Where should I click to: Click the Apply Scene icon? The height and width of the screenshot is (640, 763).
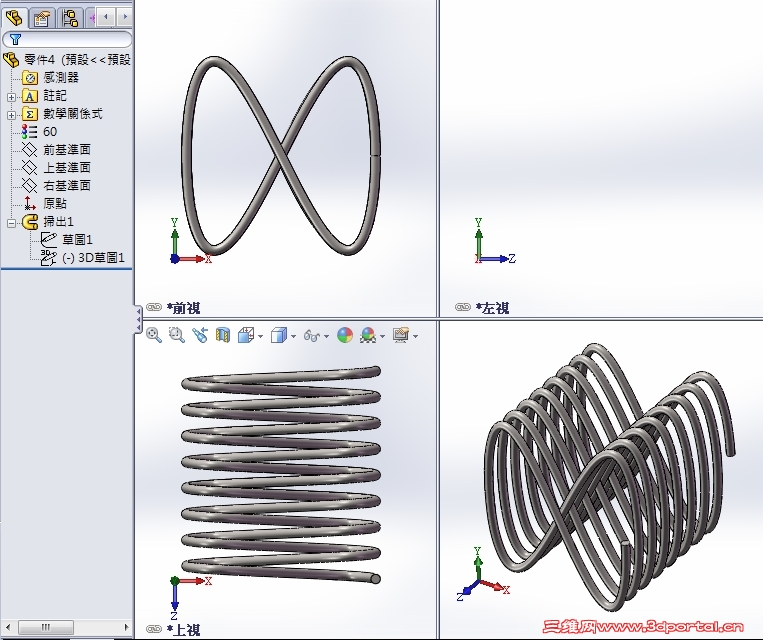368,335
